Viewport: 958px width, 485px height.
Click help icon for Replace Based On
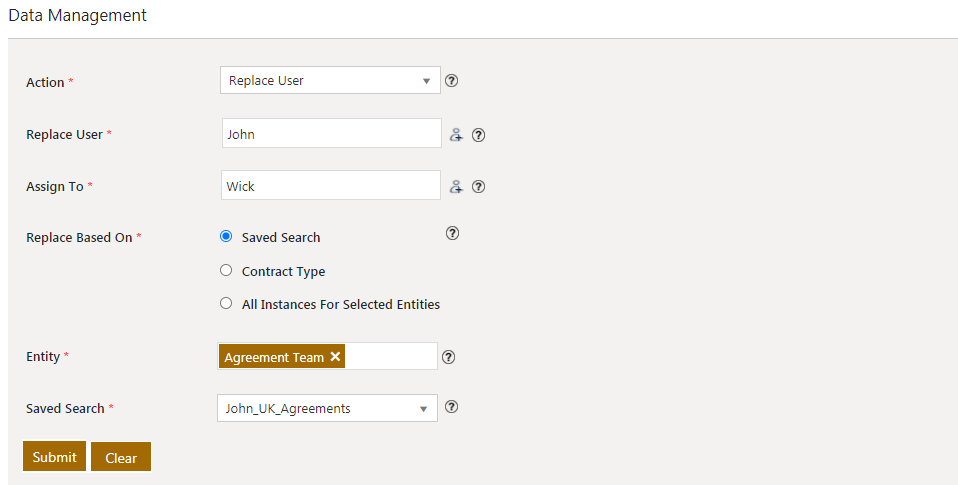tap(452, 233)
